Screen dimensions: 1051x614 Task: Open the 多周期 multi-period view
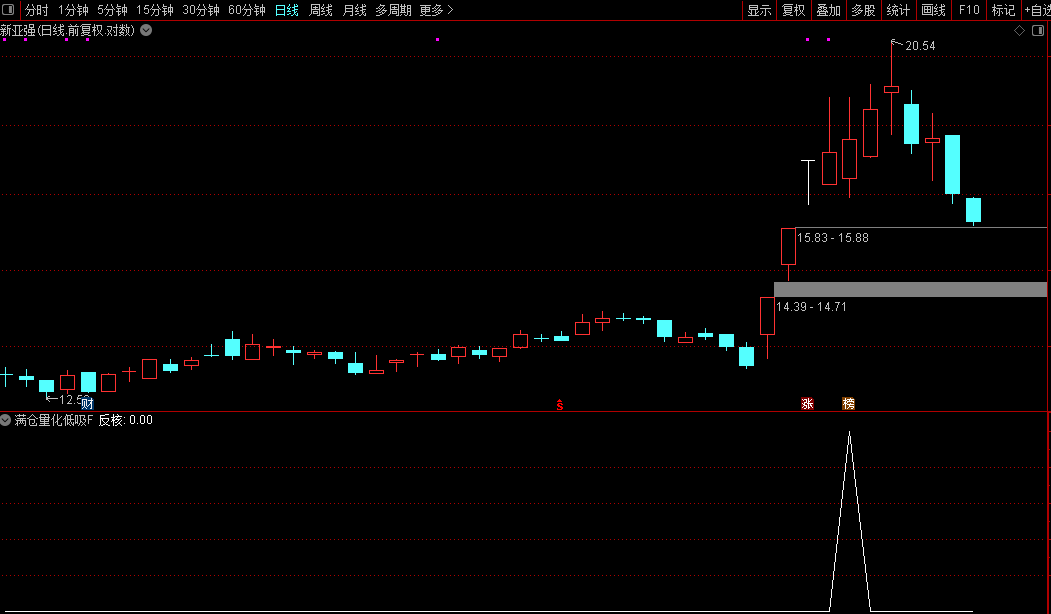pos(393,10)
